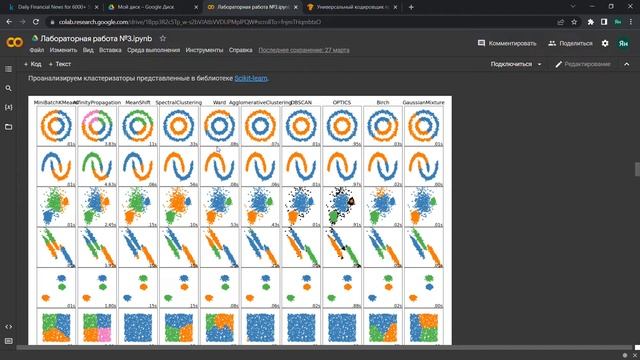This screenshot has width=640, height=360.
Task: Click the MiniBatchKMeans circles plot
Action: tap(56, 126)
